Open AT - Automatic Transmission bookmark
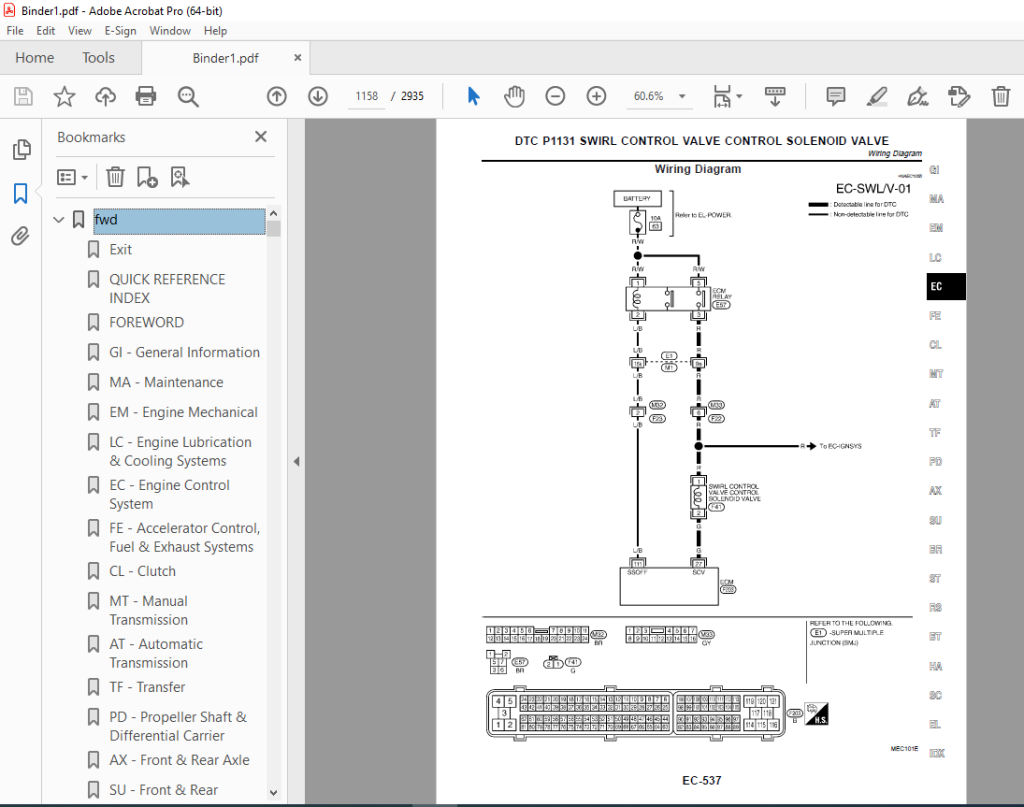Screen dimensions: 1024x807 coord(155,654)
